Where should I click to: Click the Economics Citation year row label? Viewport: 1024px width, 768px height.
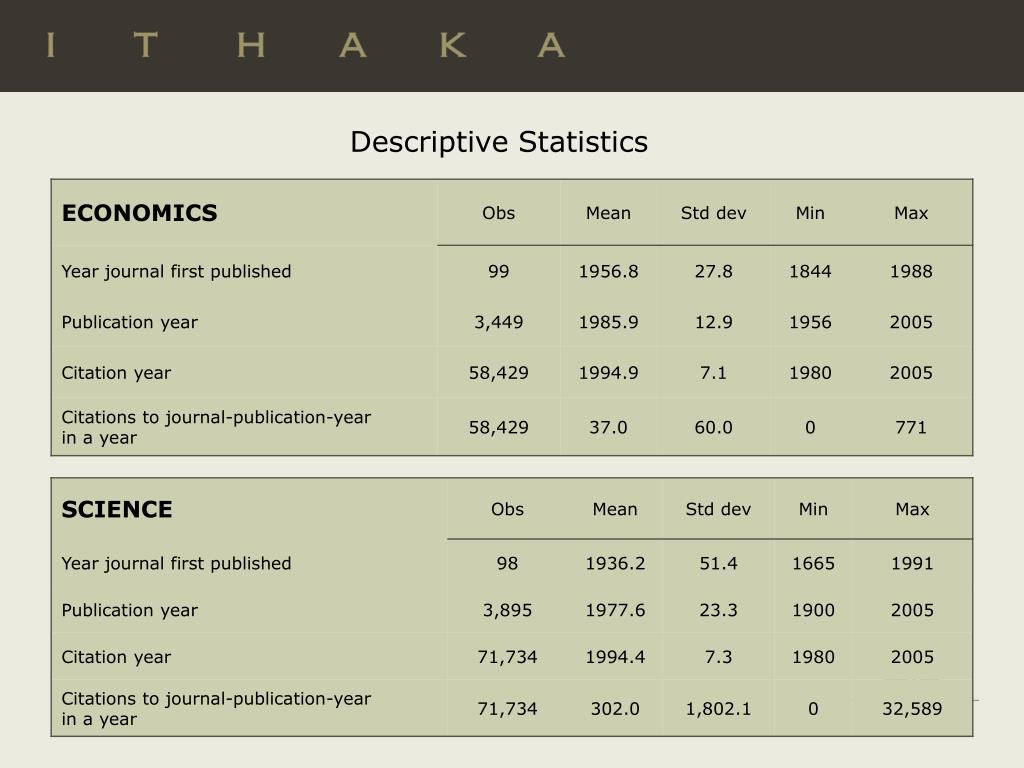(x=116, y=373)
